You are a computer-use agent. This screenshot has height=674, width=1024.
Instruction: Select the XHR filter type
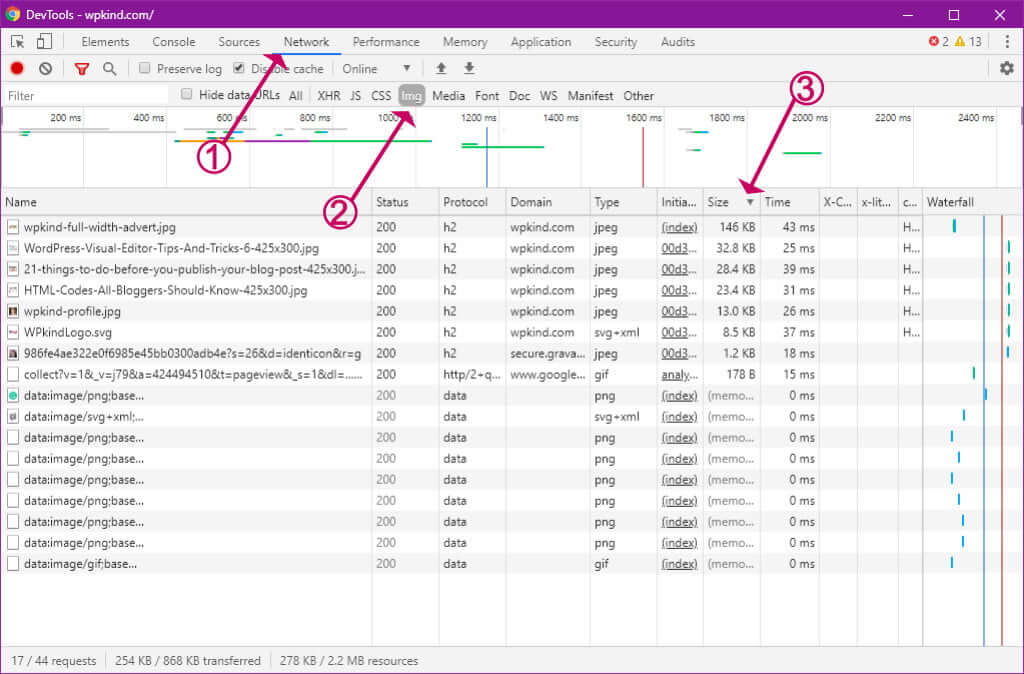328,96
